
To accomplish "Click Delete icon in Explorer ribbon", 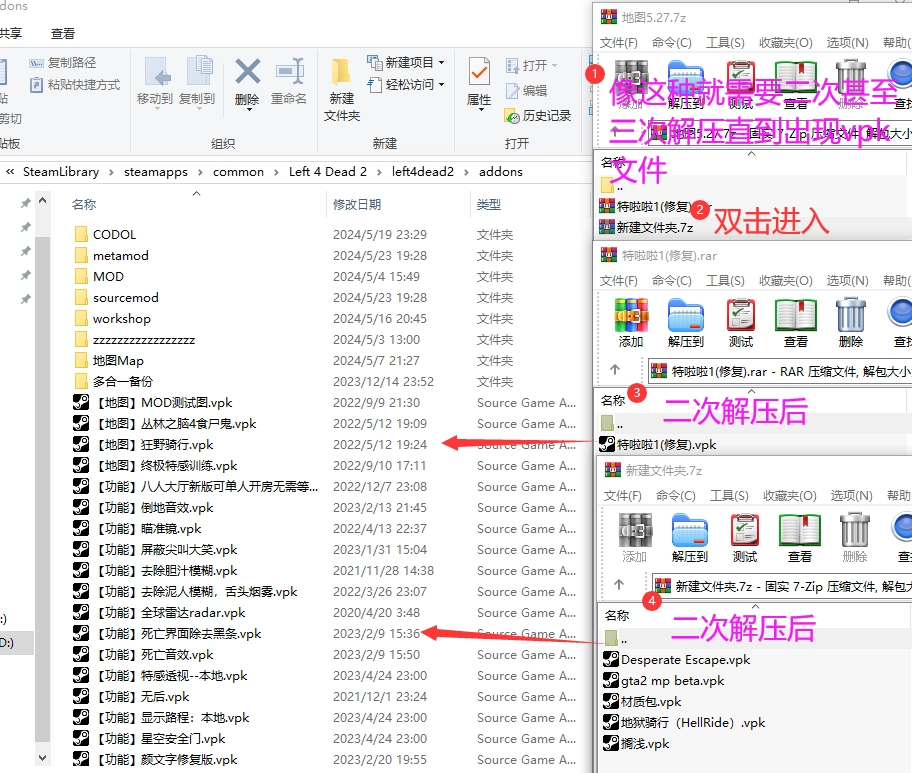I will click(247, 80).
